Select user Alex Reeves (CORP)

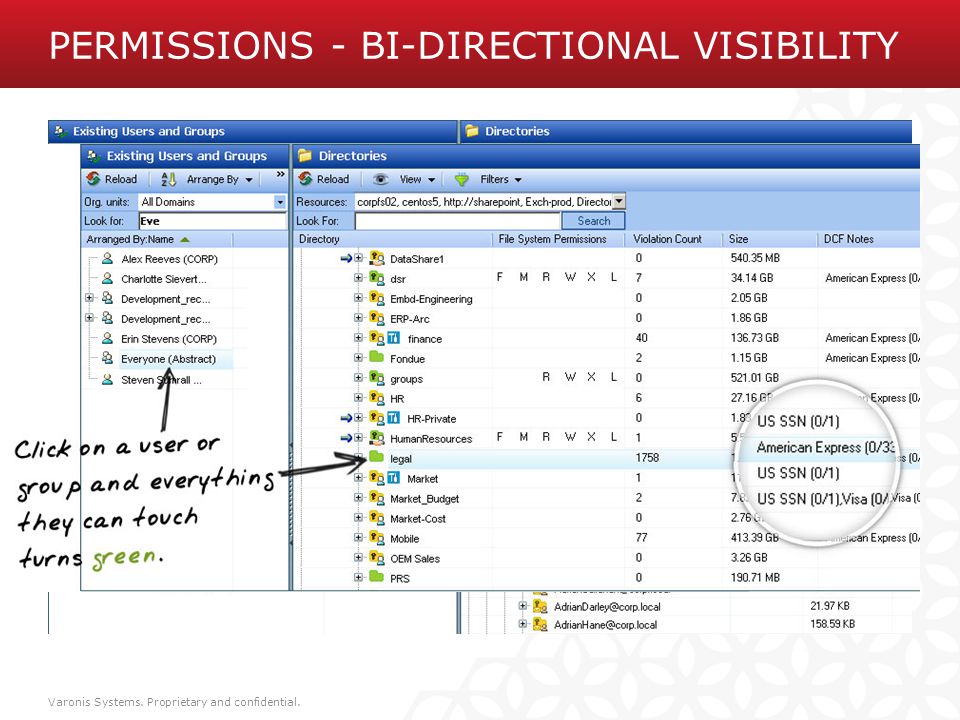tap(169, 259)
